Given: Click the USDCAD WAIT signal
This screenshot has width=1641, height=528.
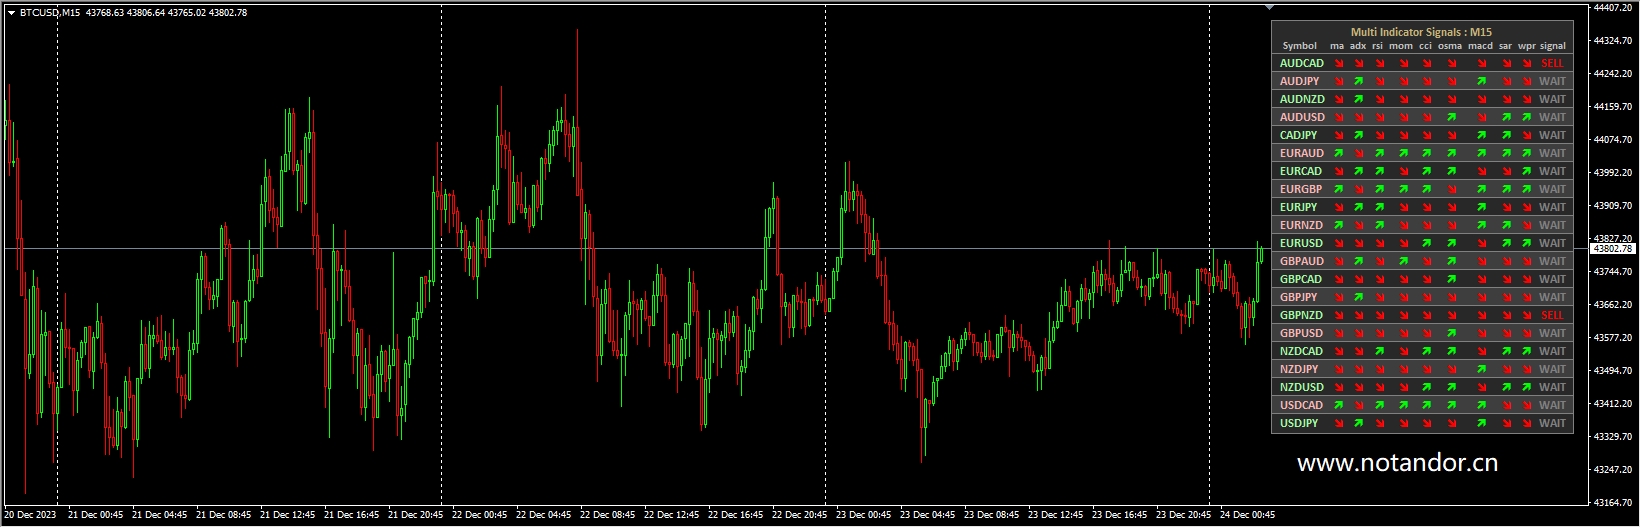Looking at the screenshot, I should [x=1552, y=405].
